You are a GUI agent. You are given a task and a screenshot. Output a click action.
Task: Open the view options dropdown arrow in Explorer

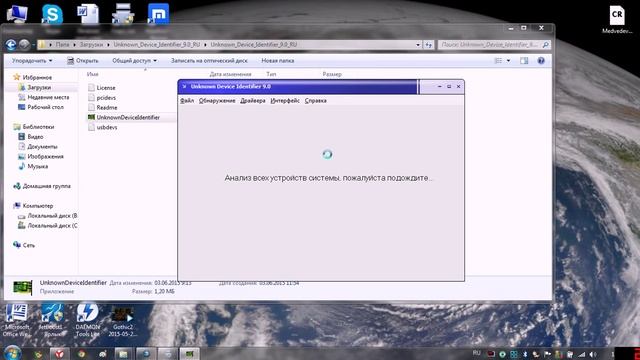click(x=508, y=60)
